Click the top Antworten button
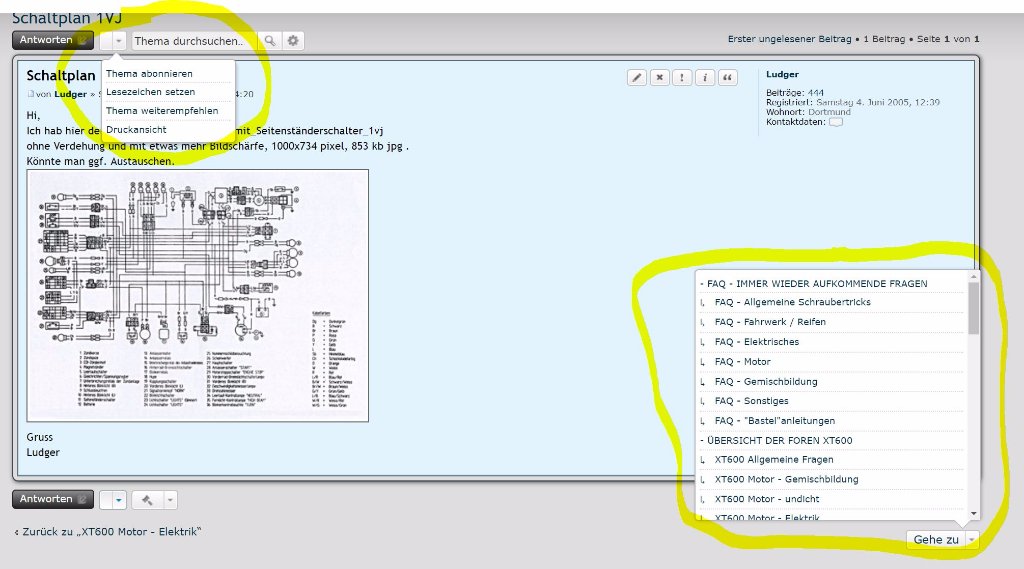 [52, 40]
